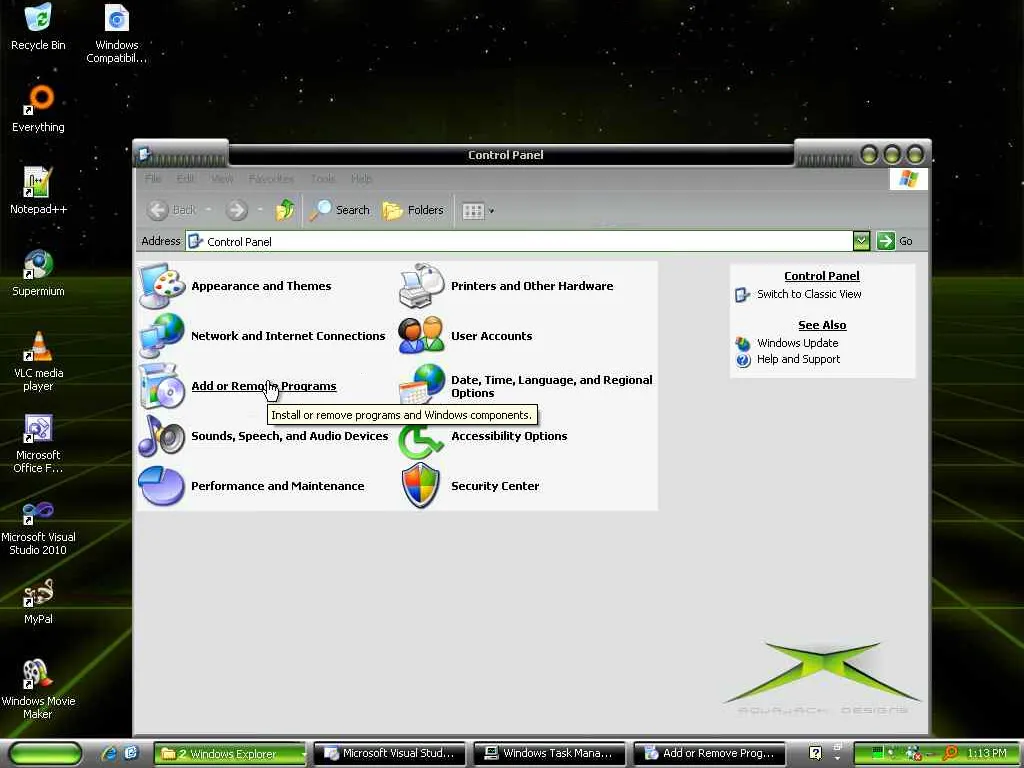Viewport: 1024px width, 768px height.
Task: Click the Appearance and Themes text link
Action: 261,286
